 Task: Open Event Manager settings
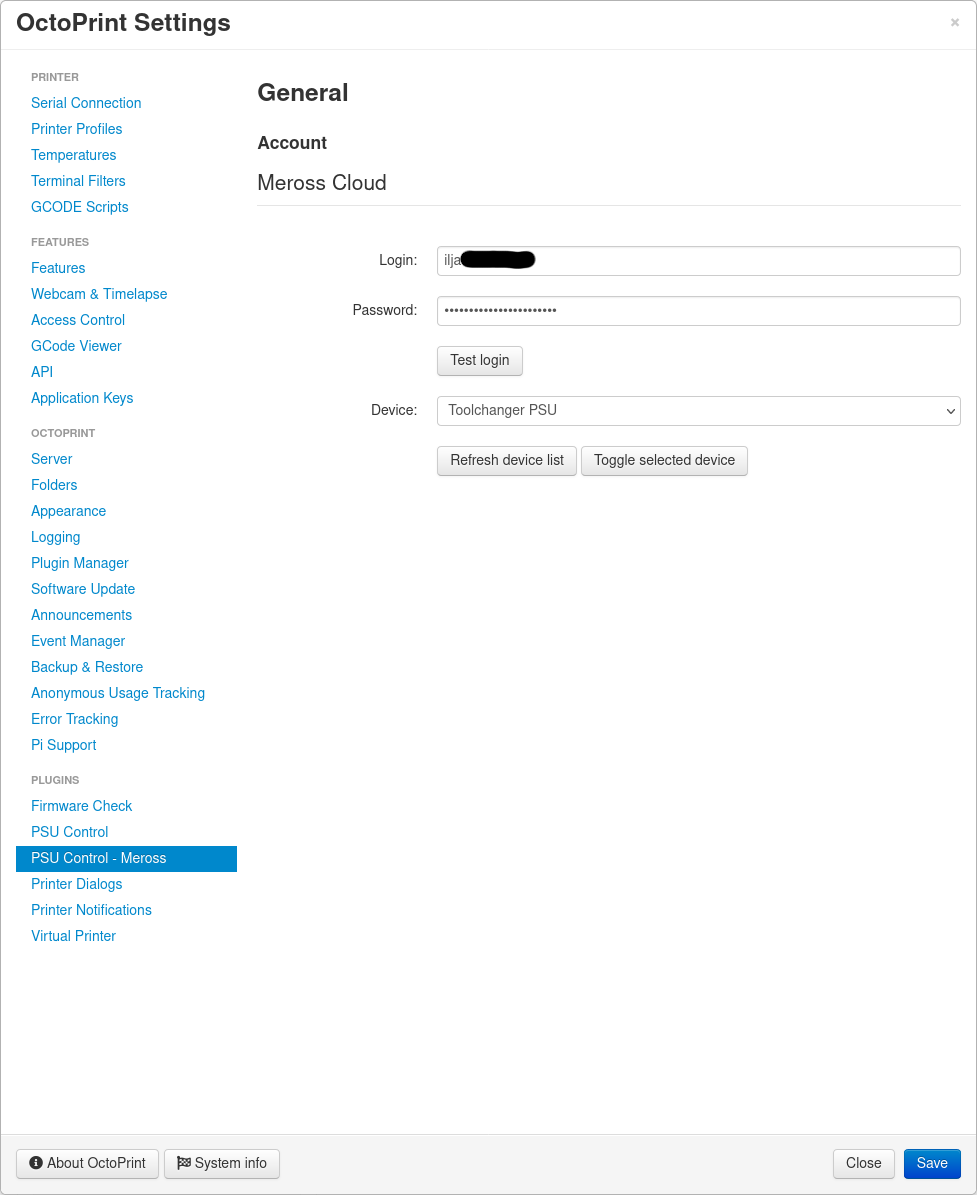tap(78, 639)
